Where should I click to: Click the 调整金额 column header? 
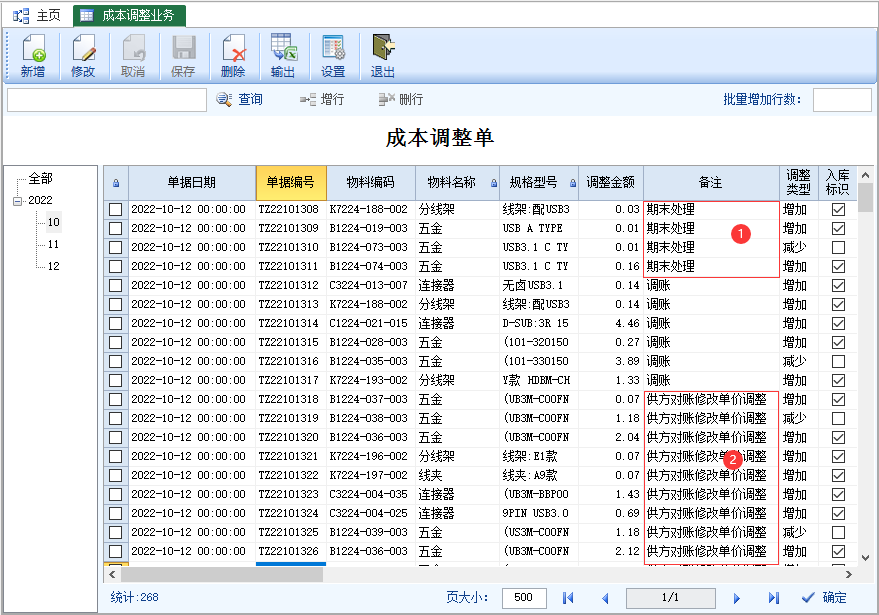click(x=610, y=183)
